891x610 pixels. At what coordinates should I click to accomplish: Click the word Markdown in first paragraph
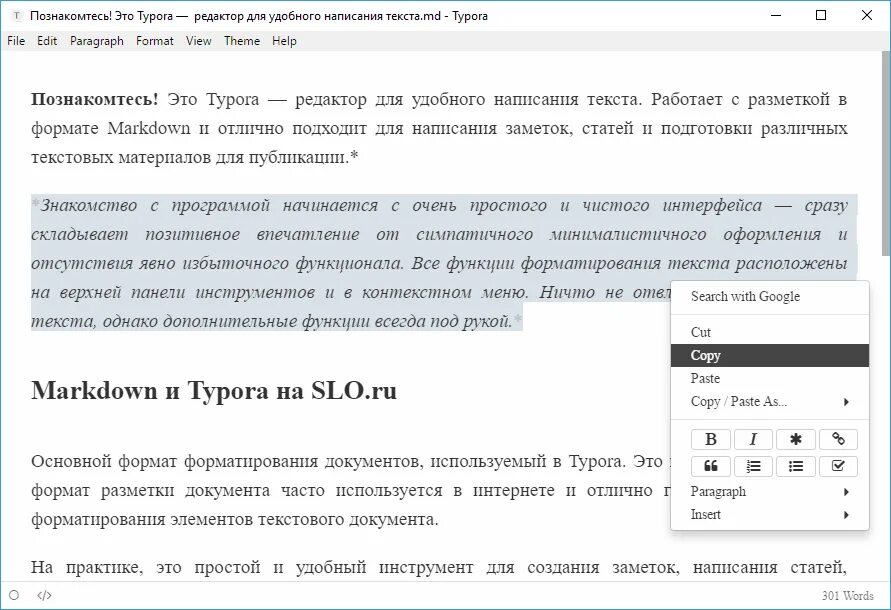[x=149, y=128]
